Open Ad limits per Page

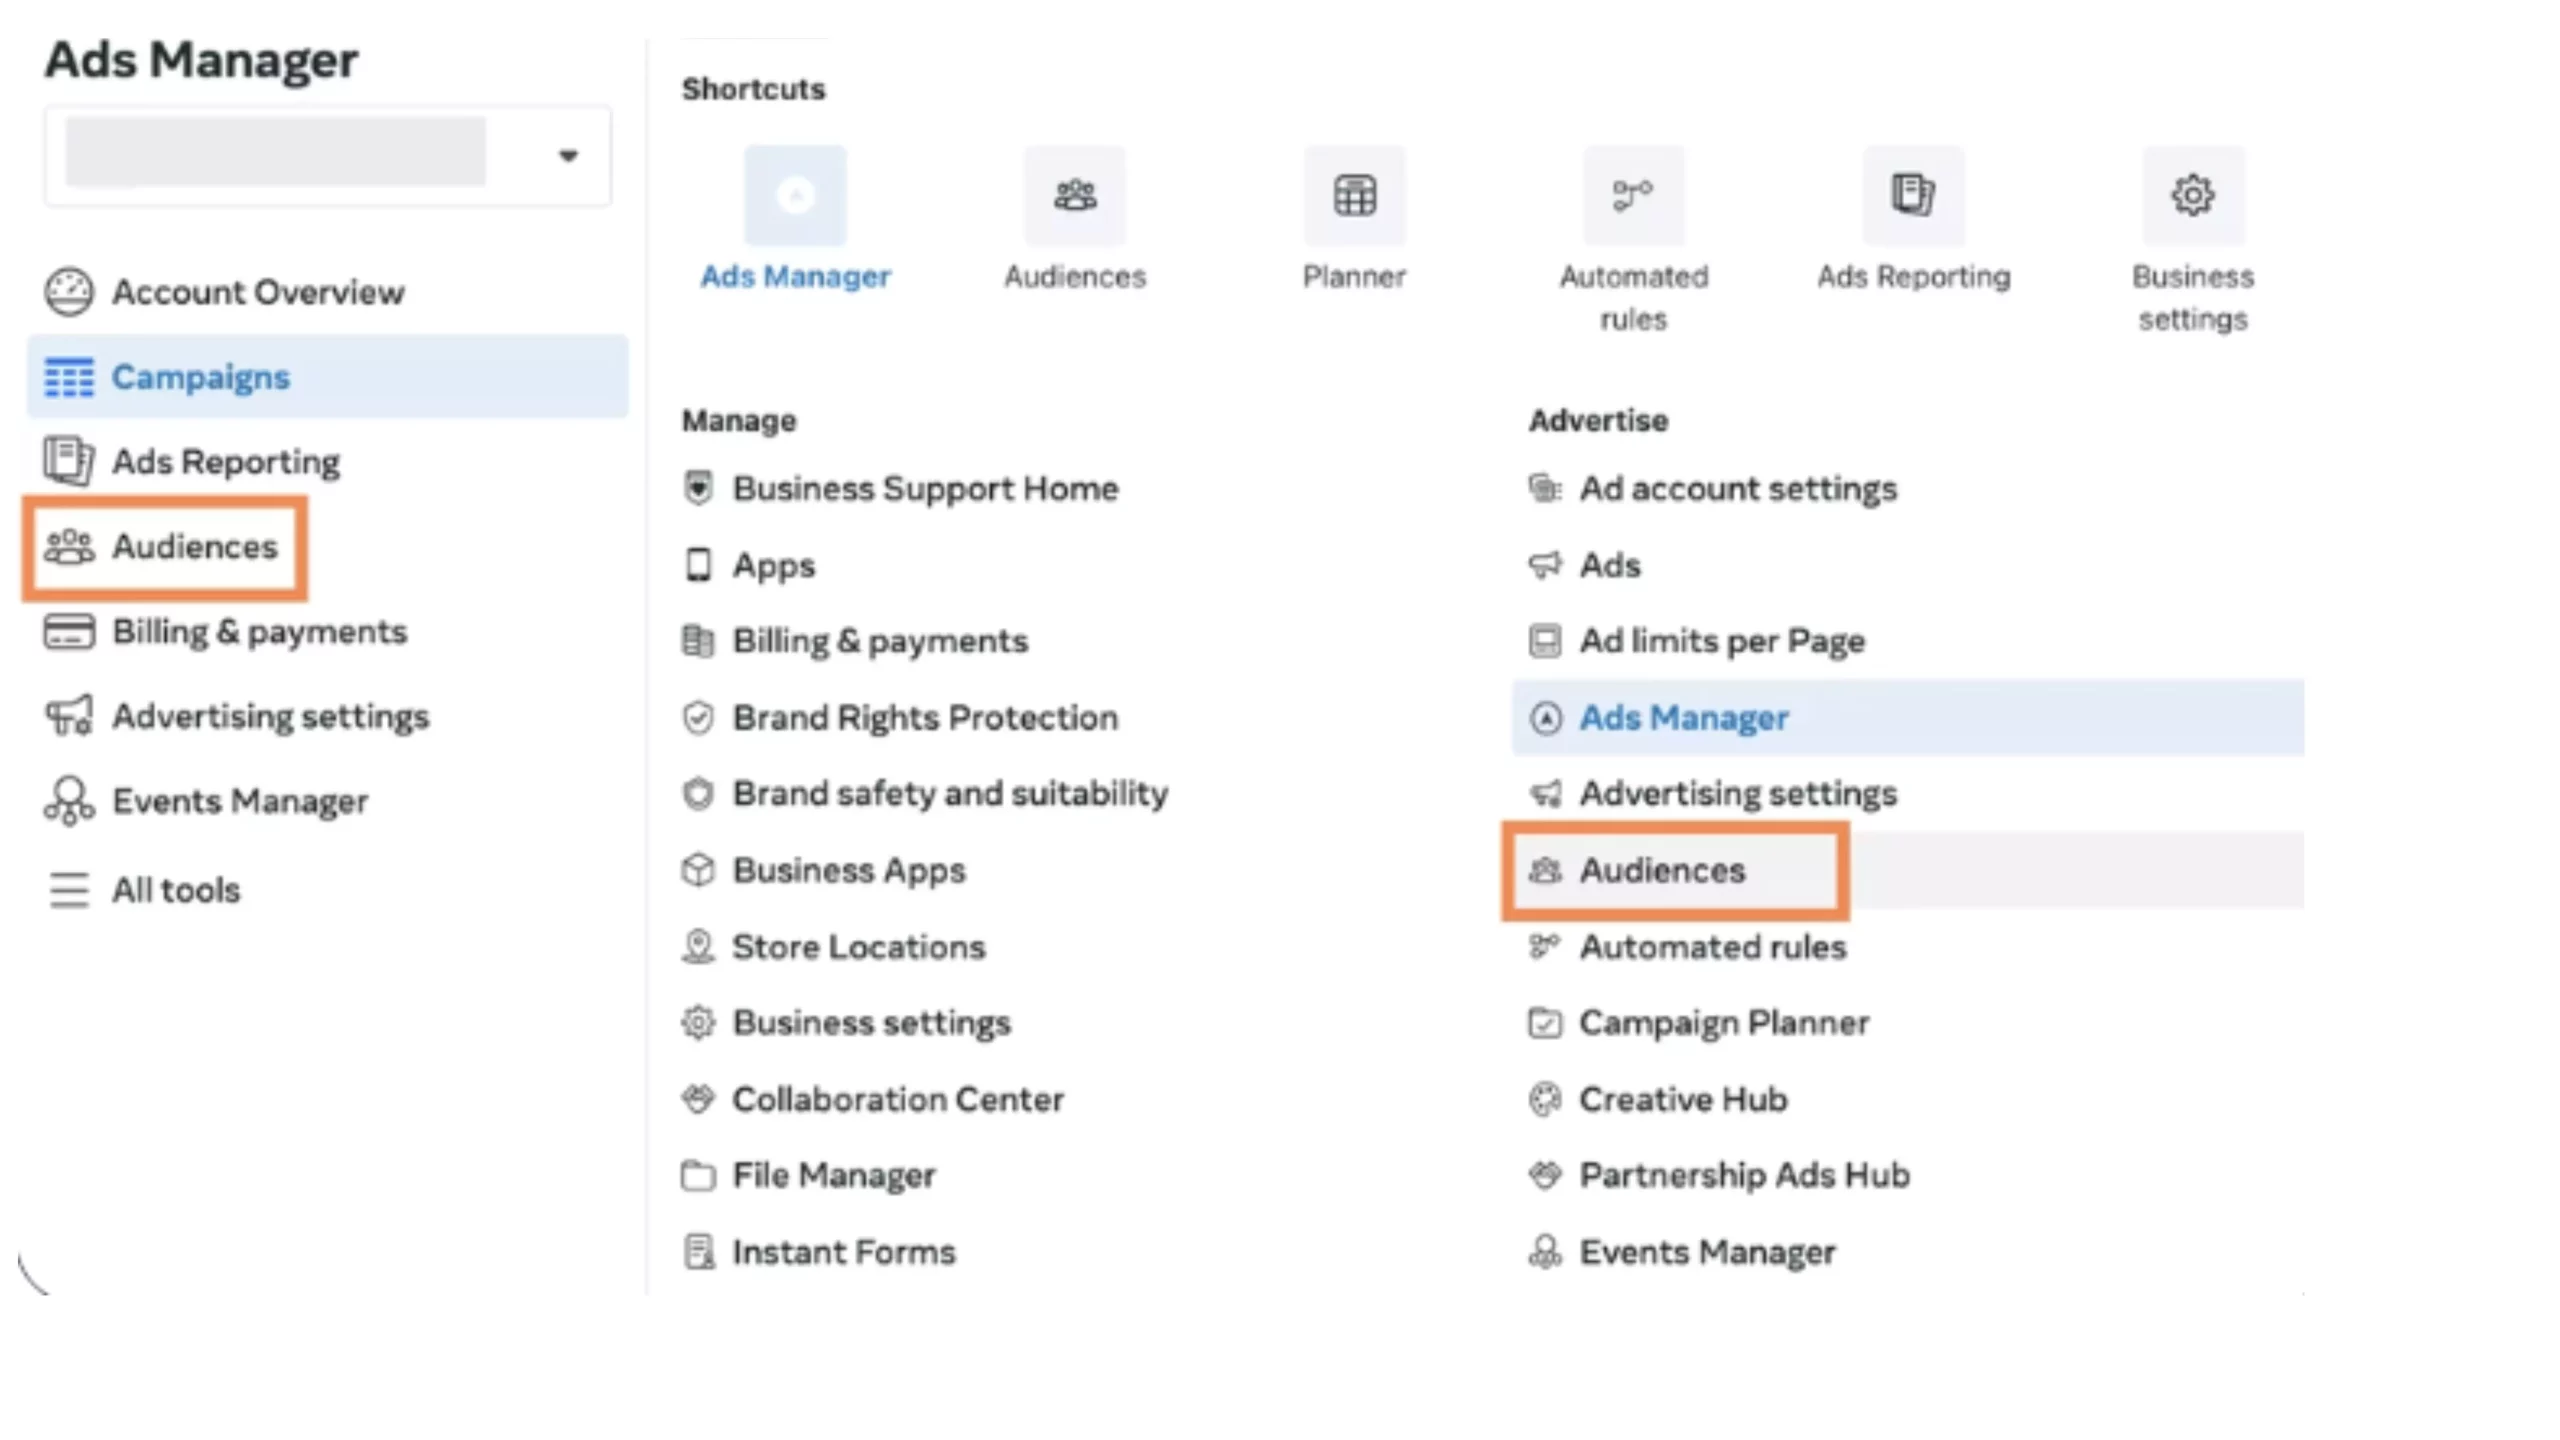[1722, 641]
